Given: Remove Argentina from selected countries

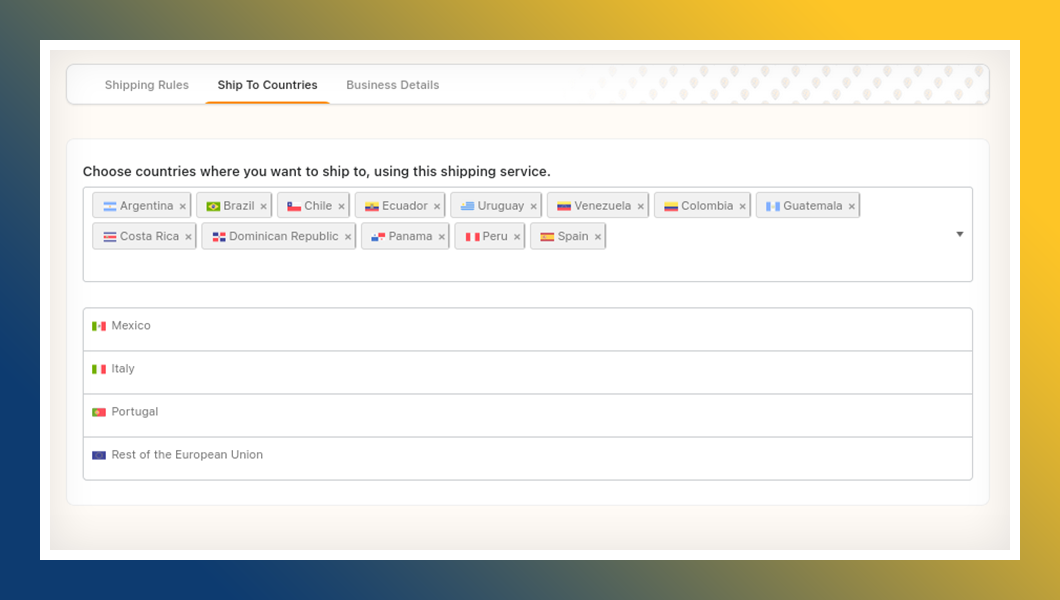Looking at the screenshot, I should pyautogui.click(x=183, y=206).
